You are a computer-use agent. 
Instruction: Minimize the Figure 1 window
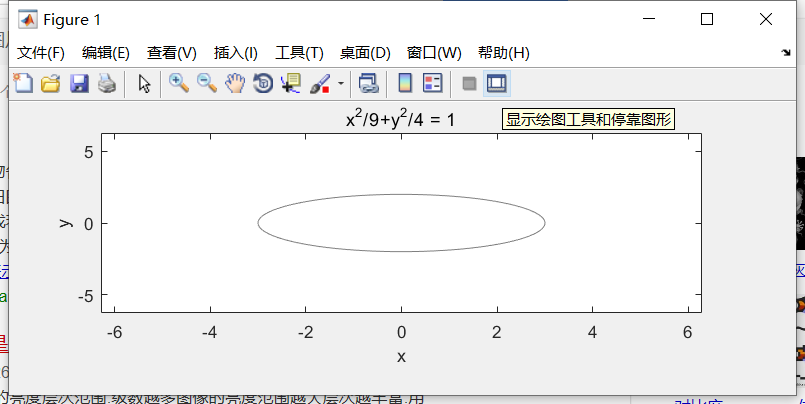point(649,19)
